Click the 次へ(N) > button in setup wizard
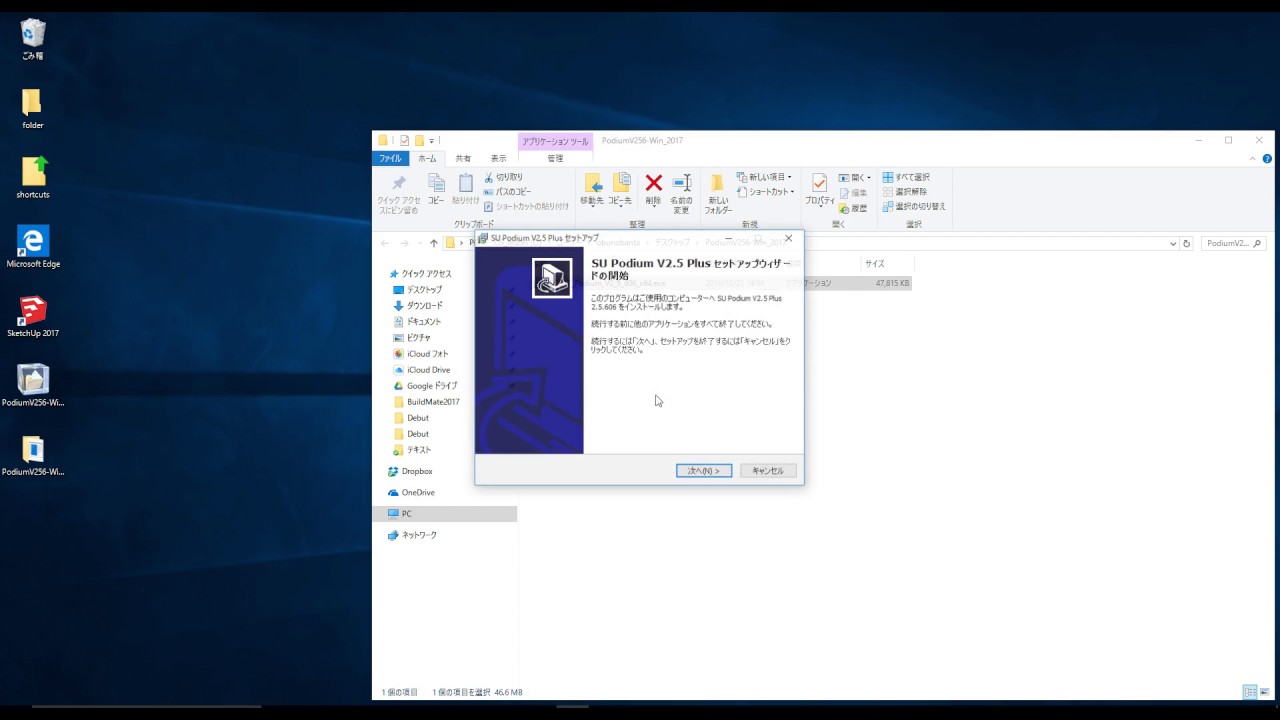 click(704, 471)
